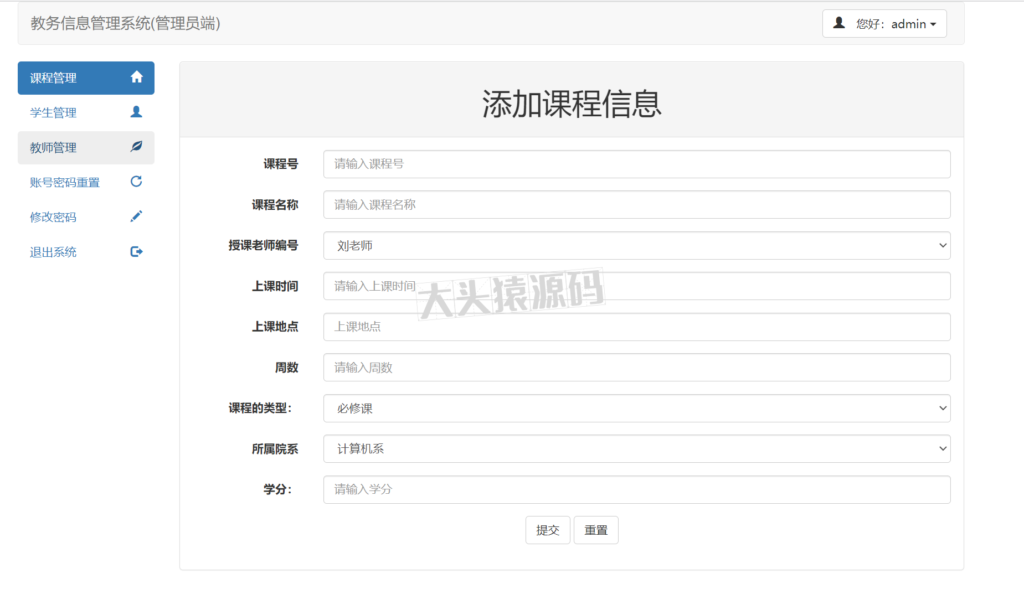Click the refresh icon beside 账号密码重置
The image size is (1024, 594).
136,181
